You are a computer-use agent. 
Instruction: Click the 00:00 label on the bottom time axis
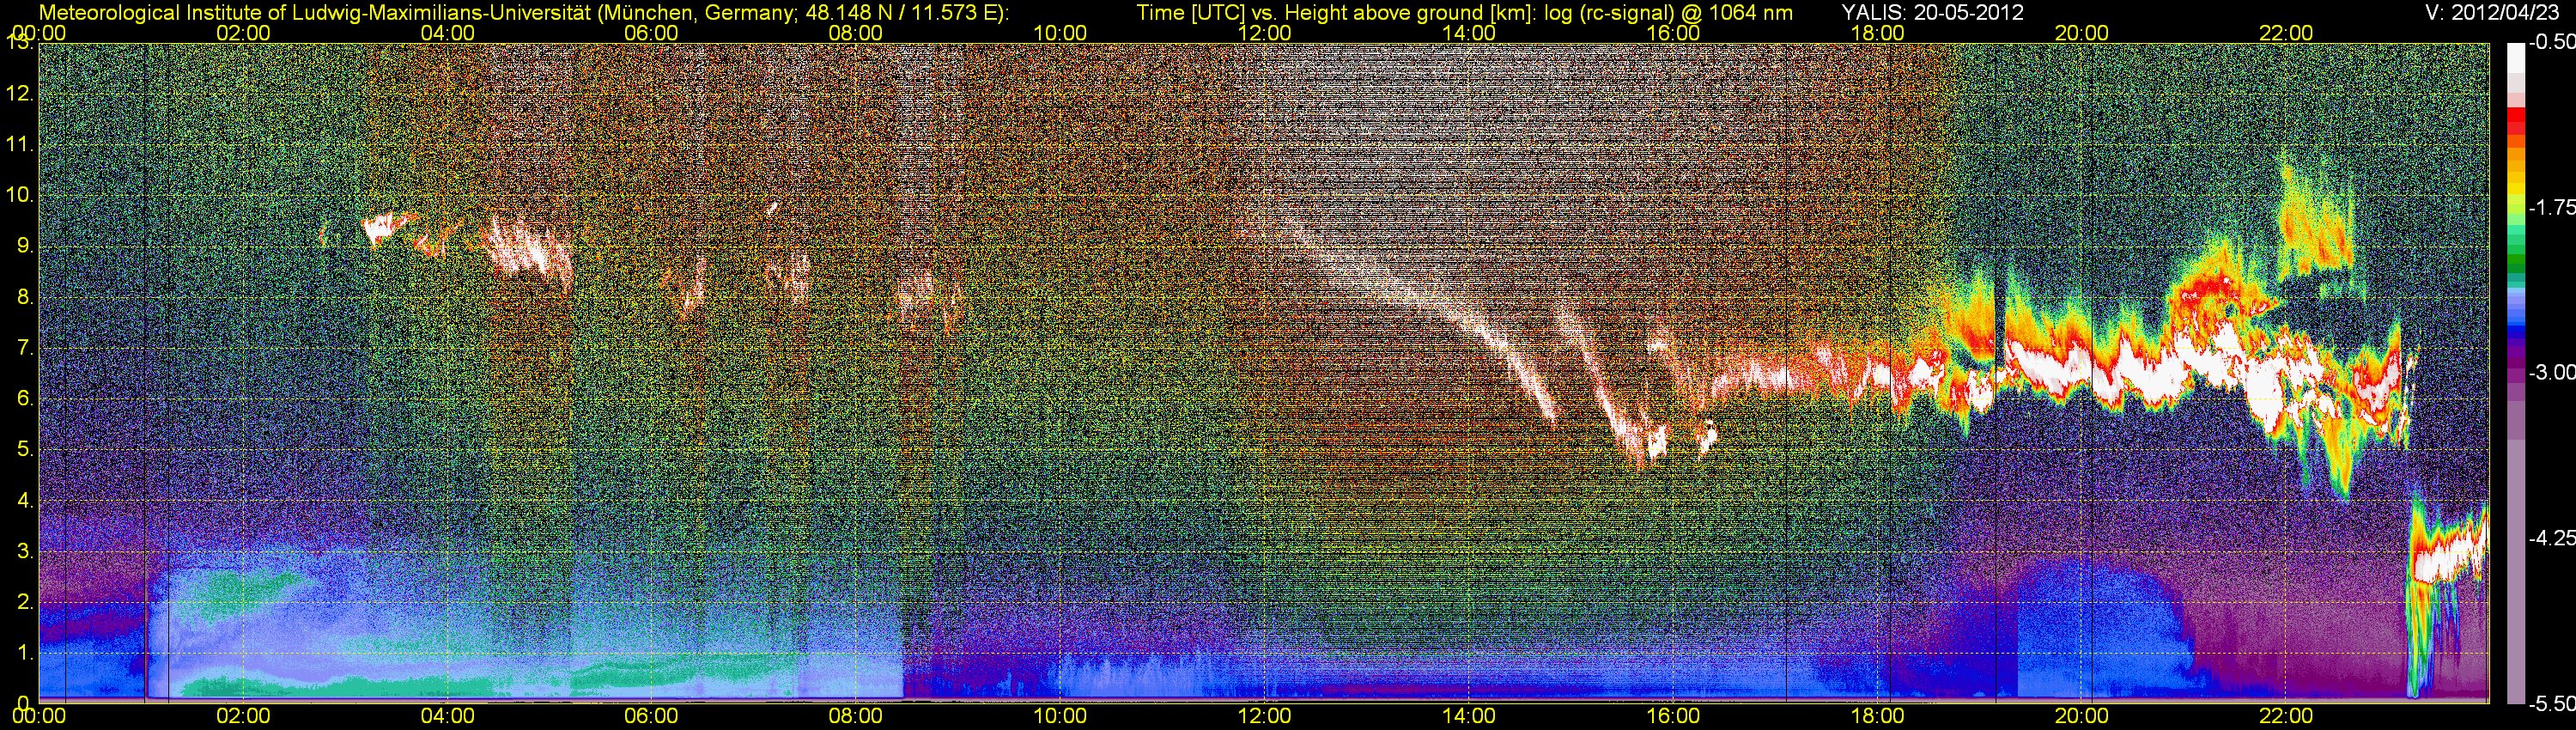(39, 716)
